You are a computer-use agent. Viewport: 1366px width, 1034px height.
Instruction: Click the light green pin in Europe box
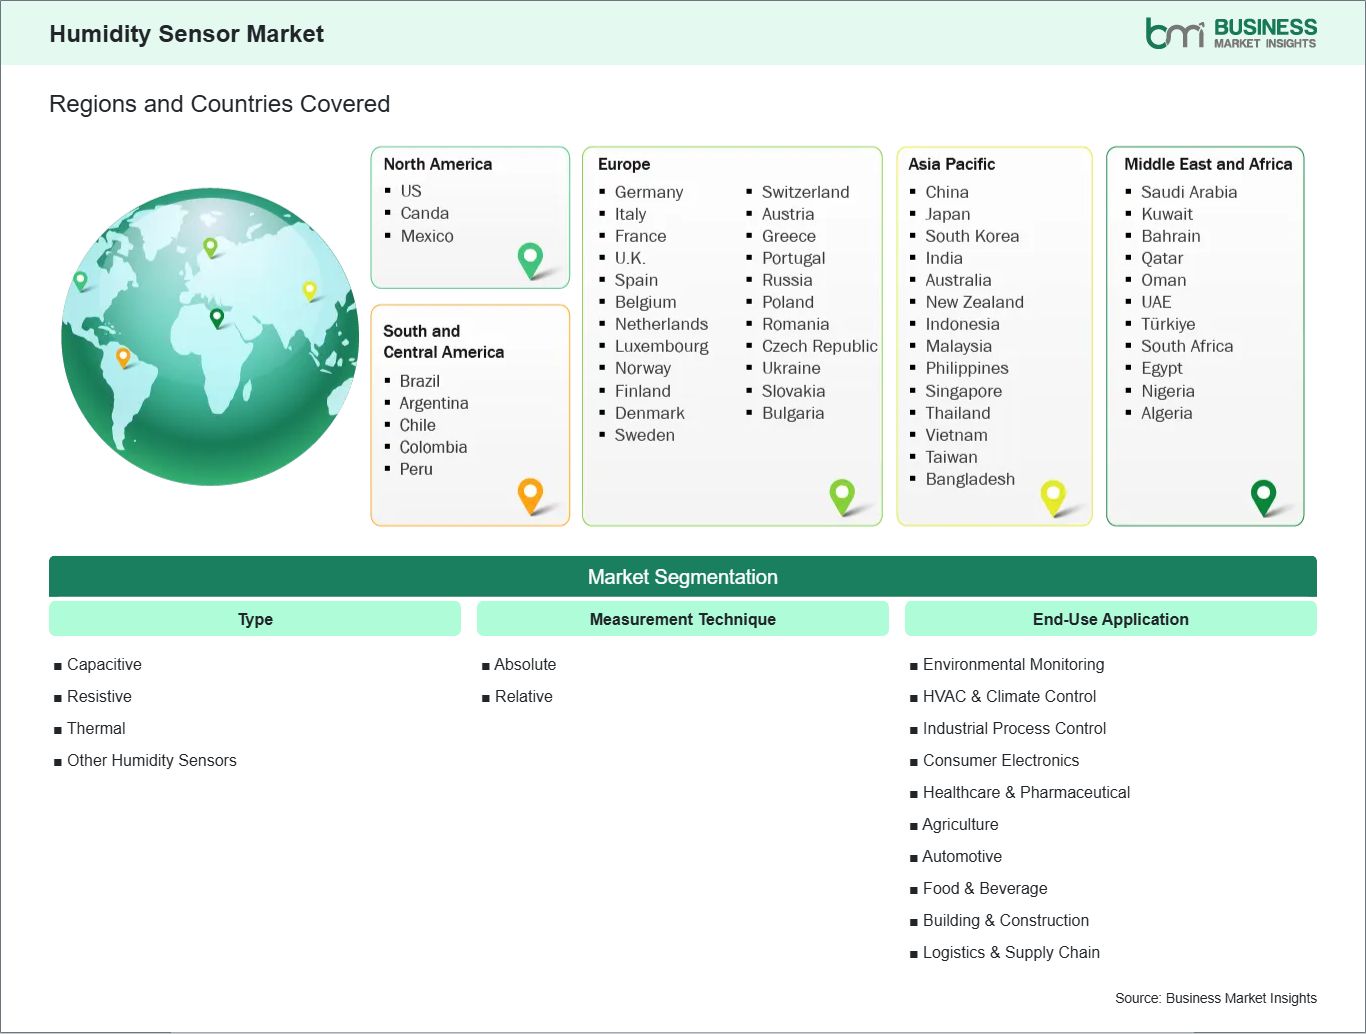pos(842,494)
